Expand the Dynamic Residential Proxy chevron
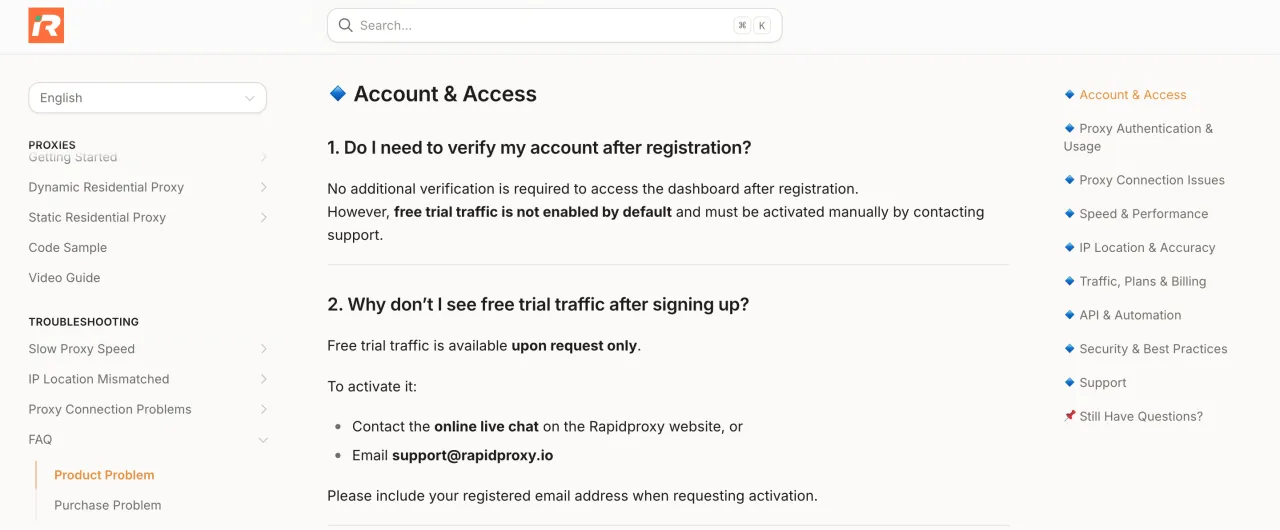Screen dimensions: 1280x530 coord(263,187)
